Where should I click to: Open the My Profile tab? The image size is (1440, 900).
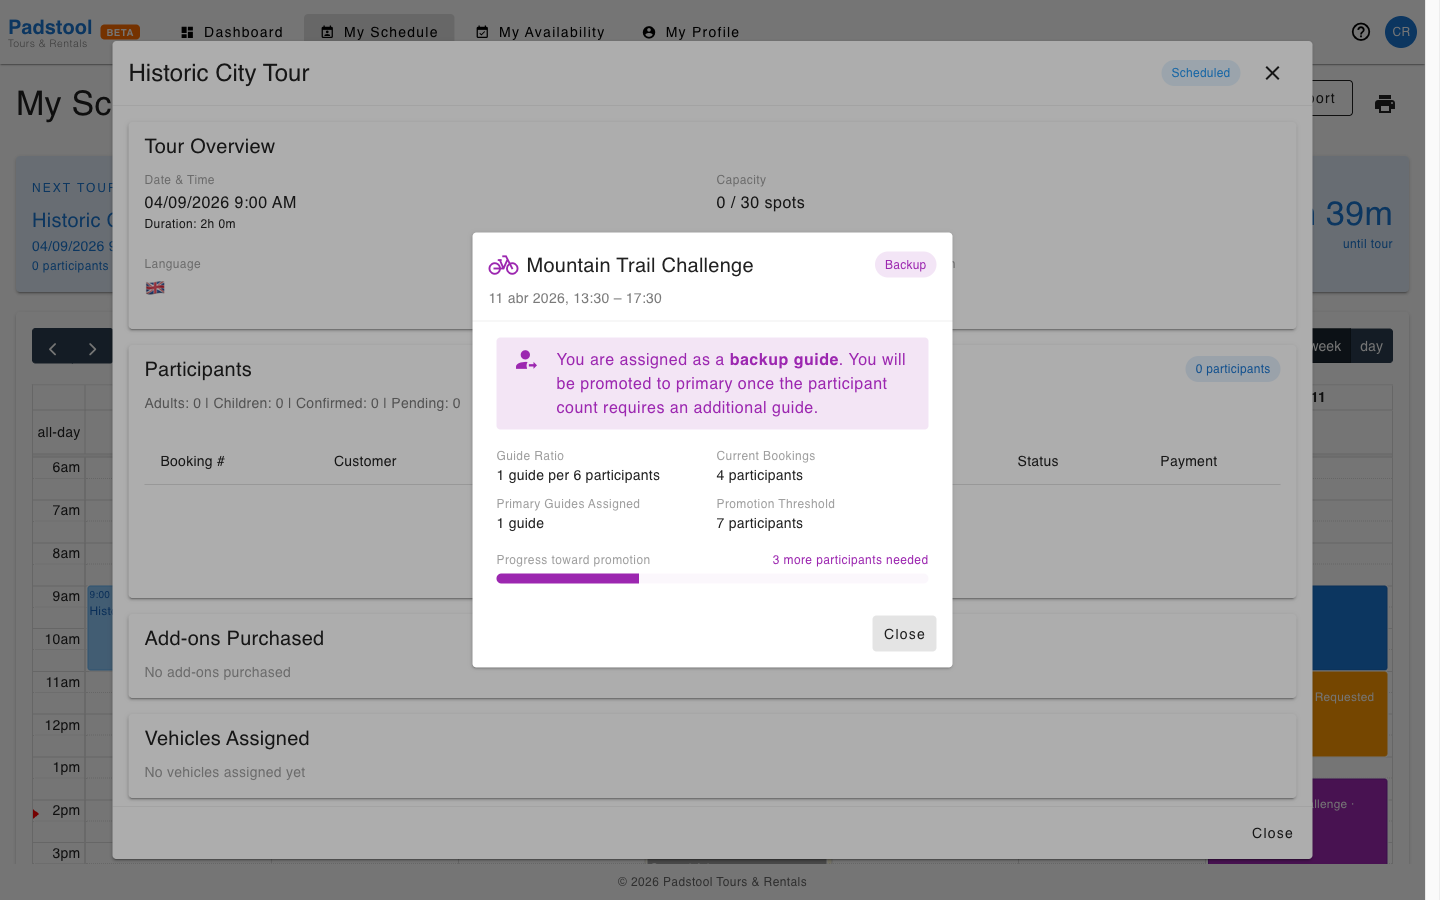tap(691, 32)
